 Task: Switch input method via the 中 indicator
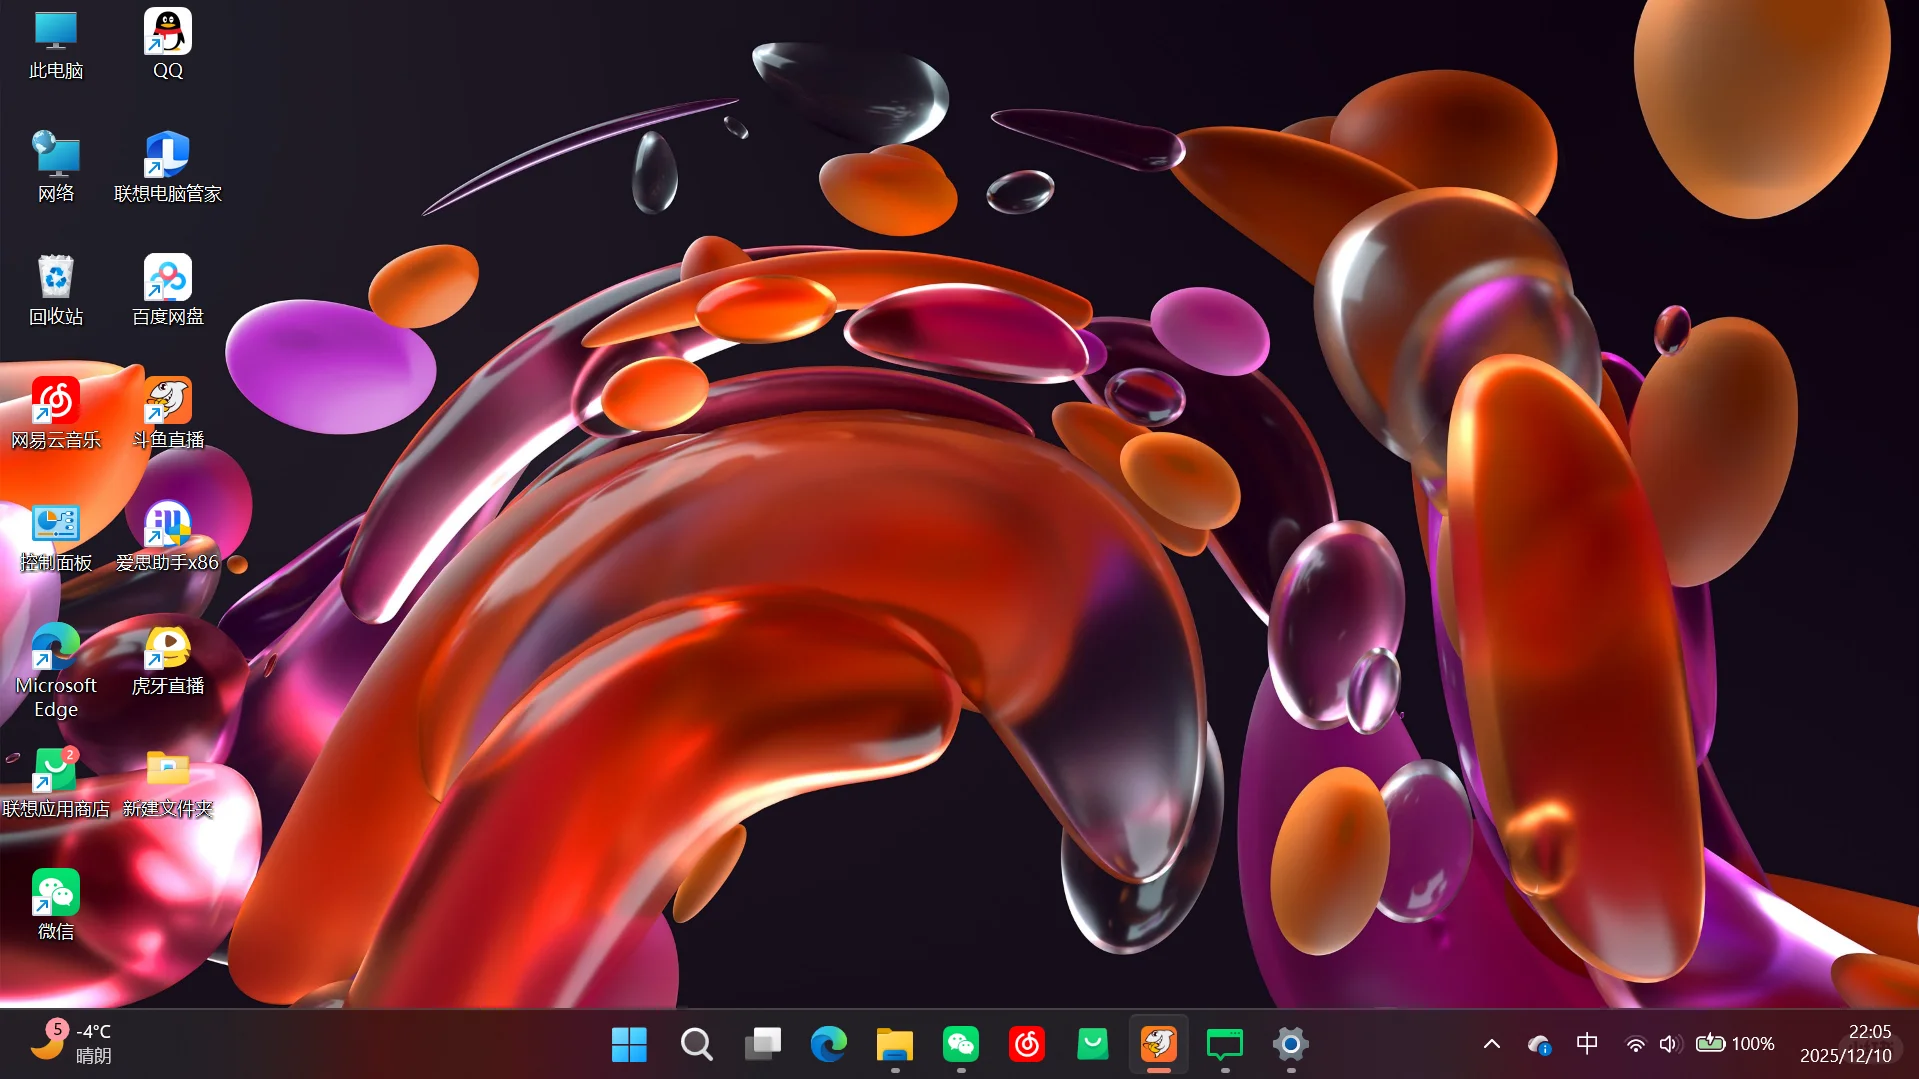point(1586,1043)
